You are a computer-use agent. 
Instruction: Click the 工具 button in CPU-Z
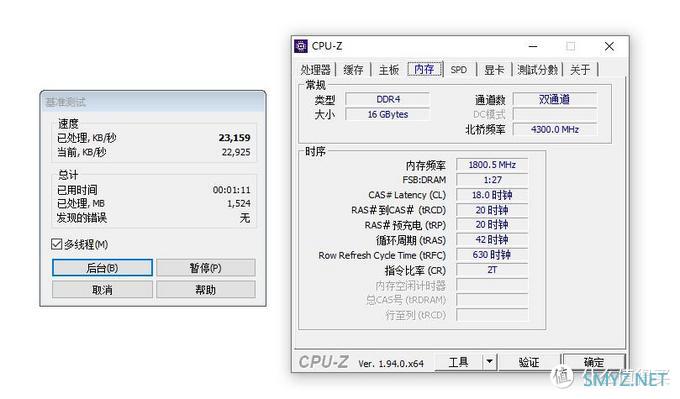point(458,361)
